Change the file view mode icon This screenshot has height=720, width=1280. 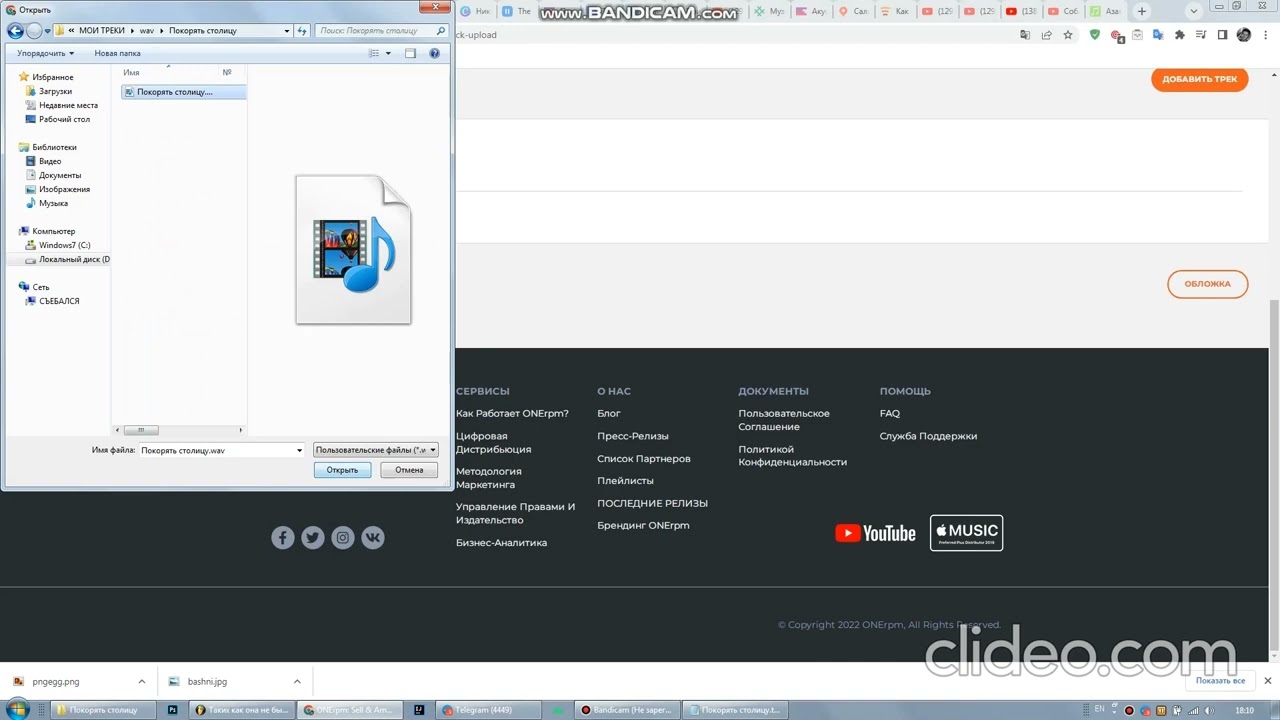374,53
